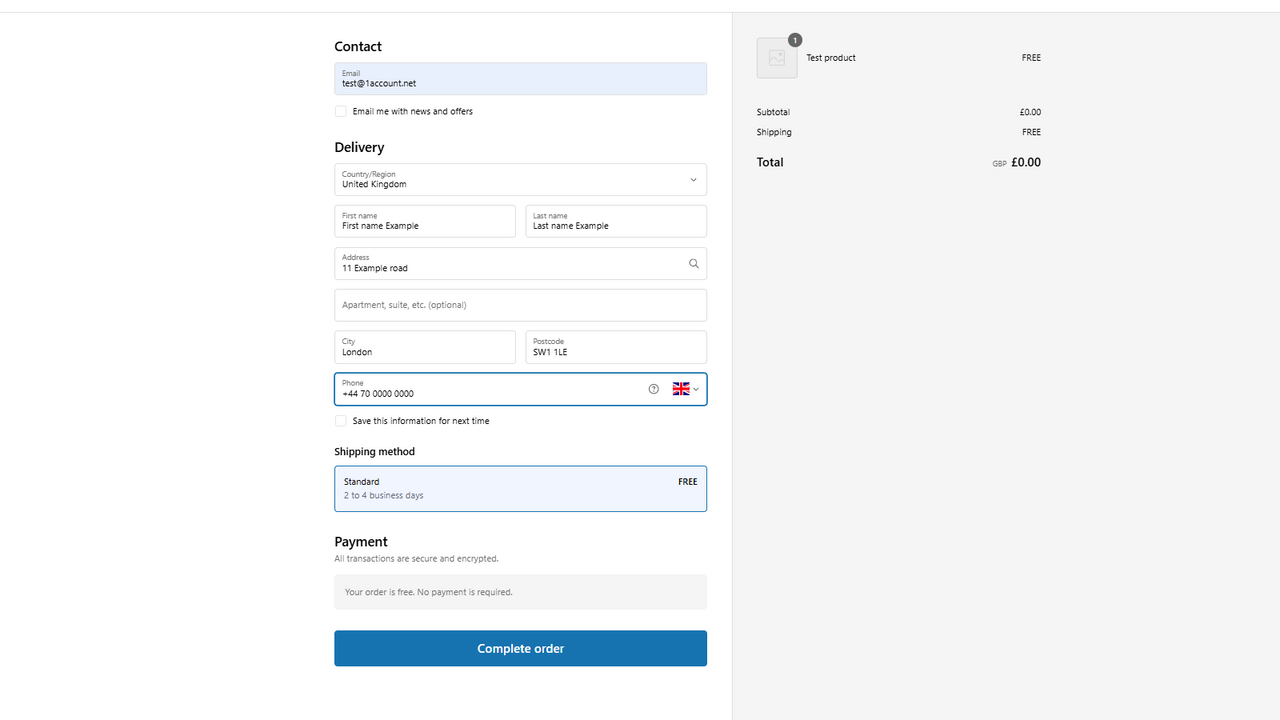
Task: Click the Payment heading
Action: [x=361, y=542]
